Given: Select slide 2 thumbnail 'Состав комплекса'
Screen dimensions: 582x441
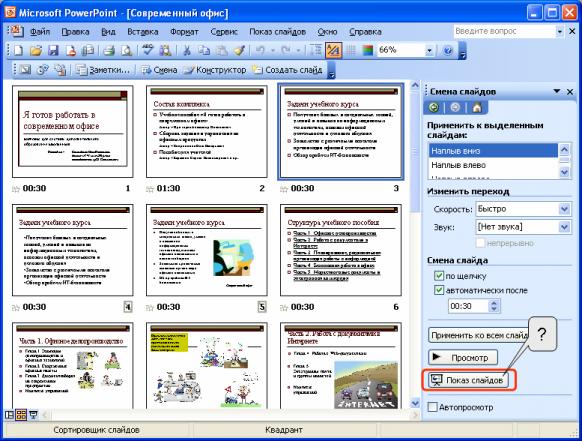Looking at the screenshot, I should 207,131.
